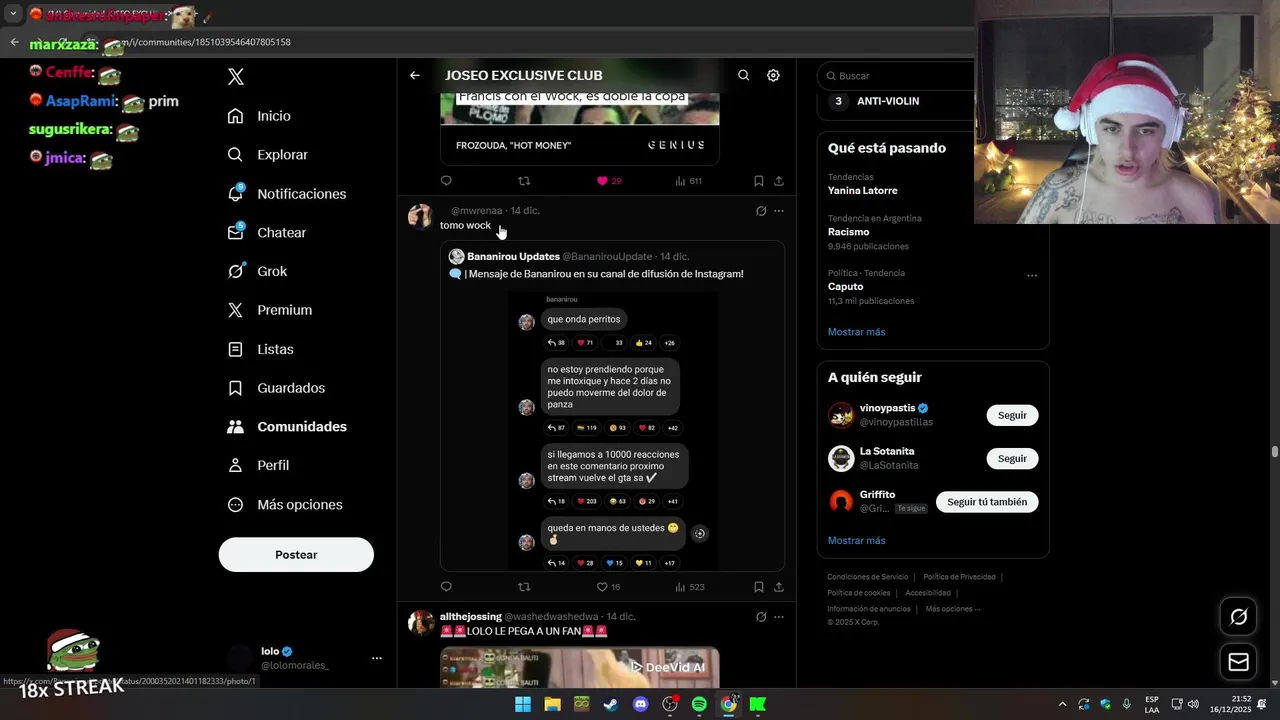Open Yanina Latorre trend
The image size is (1280, 720).
[862, 190]
